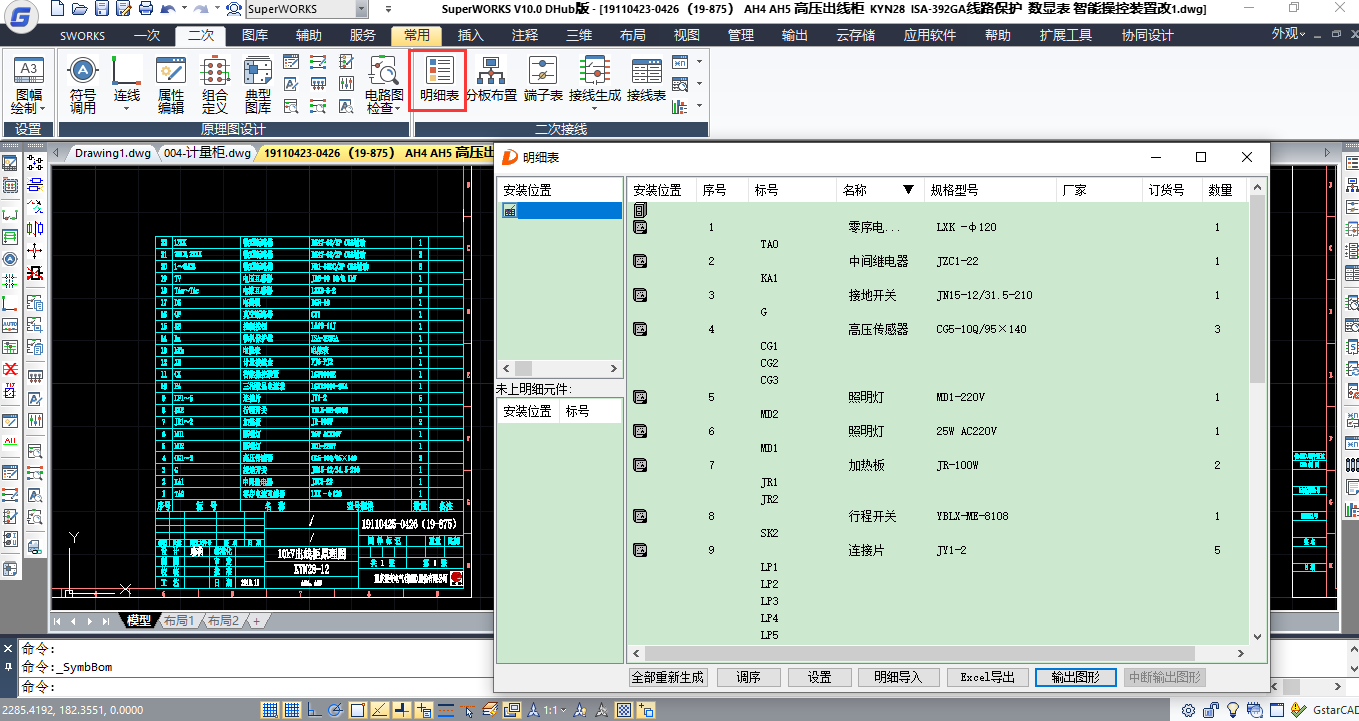Open the 典型图库 typical library
This screenshot has width=1359, height=721.
click(x=258, y=85)
